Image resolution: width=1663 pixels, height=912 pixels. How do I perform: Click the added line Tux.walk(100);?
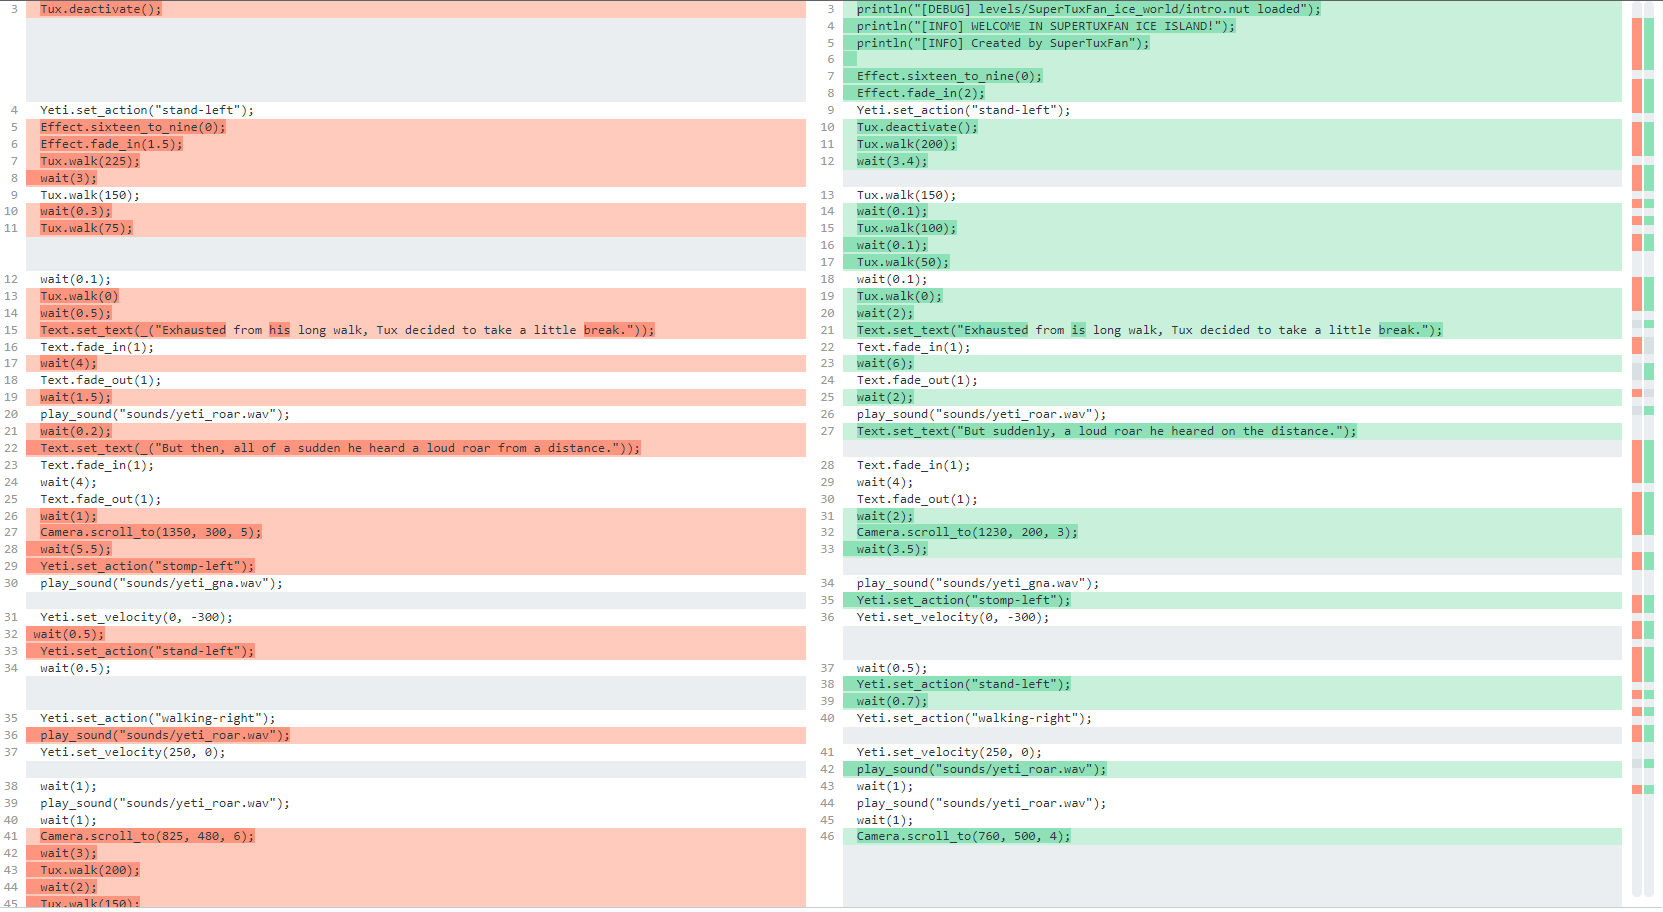point(906,228)
